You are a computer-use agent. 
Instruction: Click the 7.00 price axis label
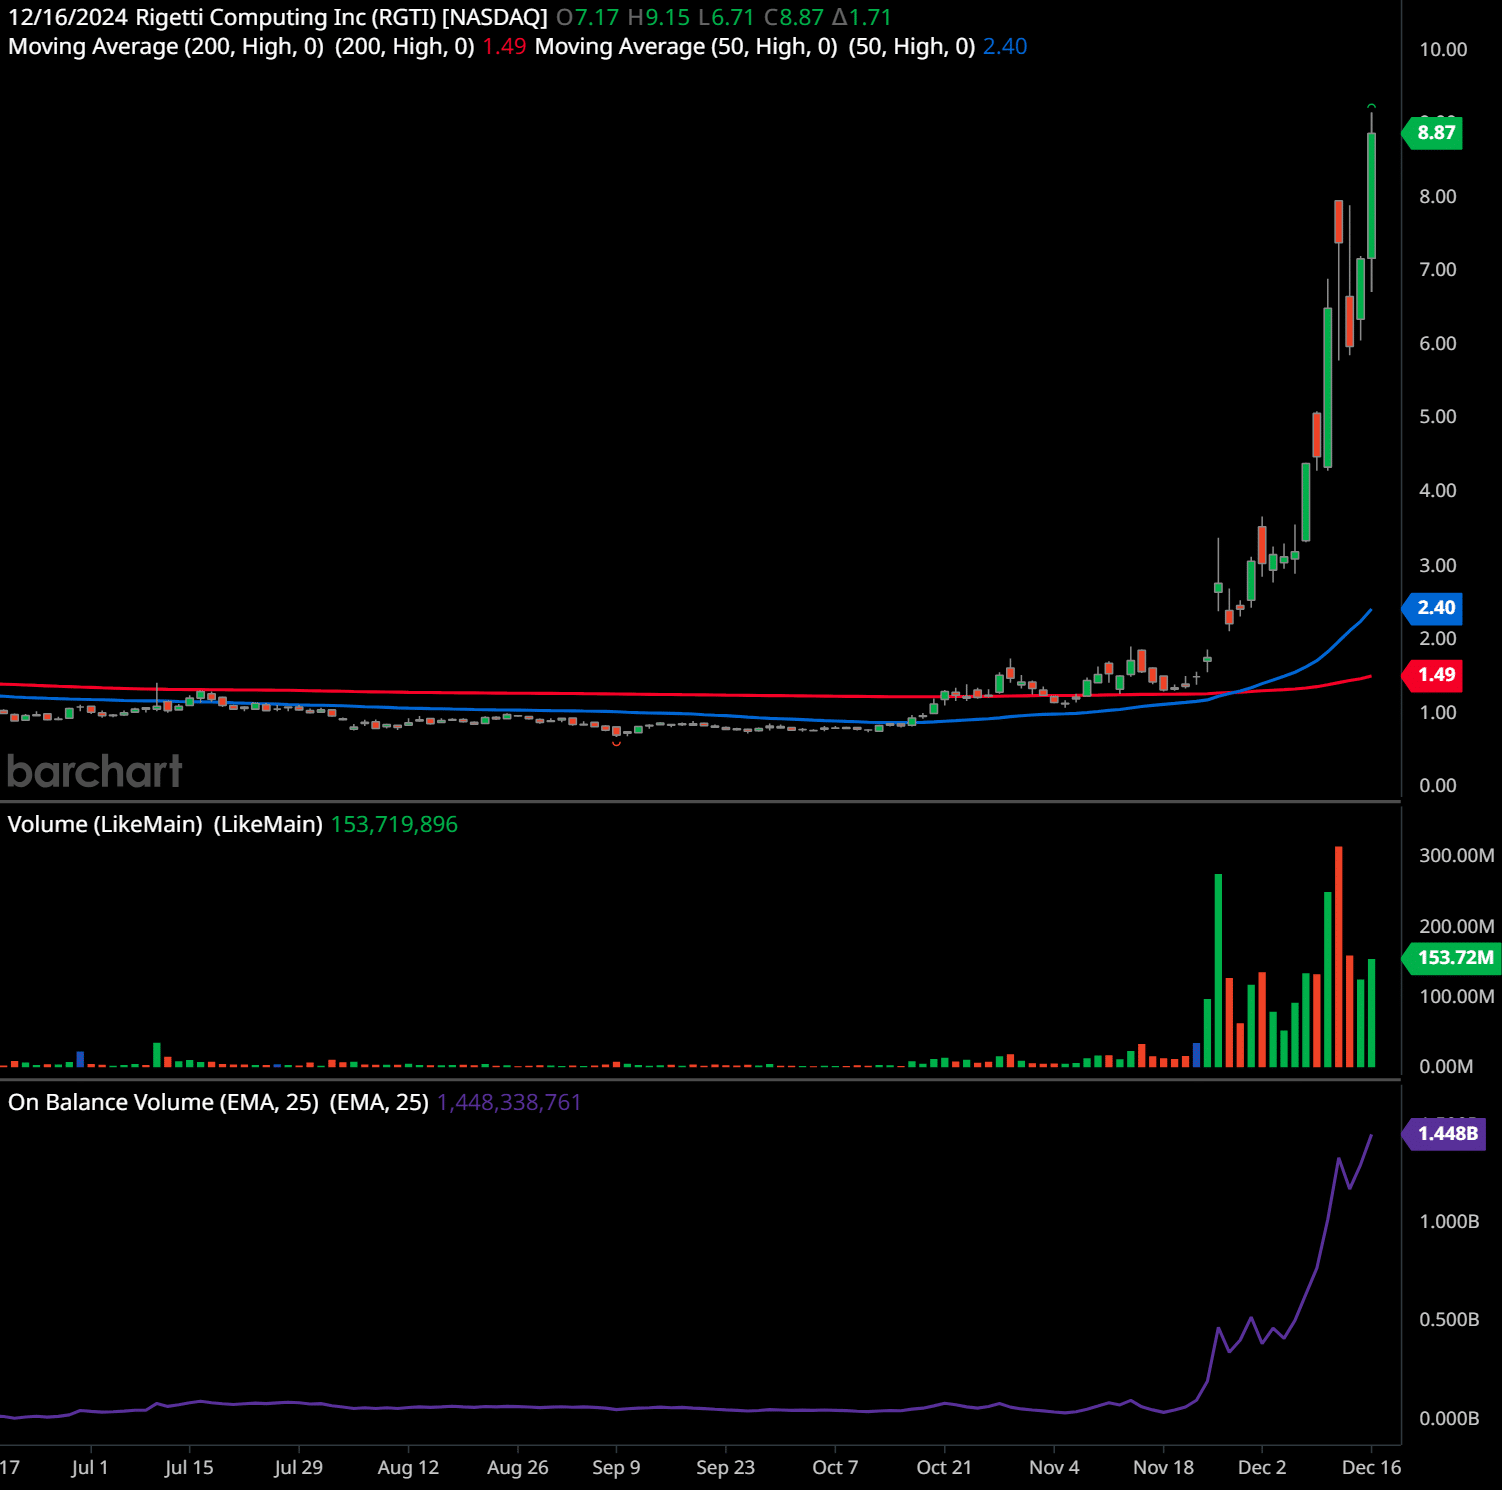pos(1438,269)
